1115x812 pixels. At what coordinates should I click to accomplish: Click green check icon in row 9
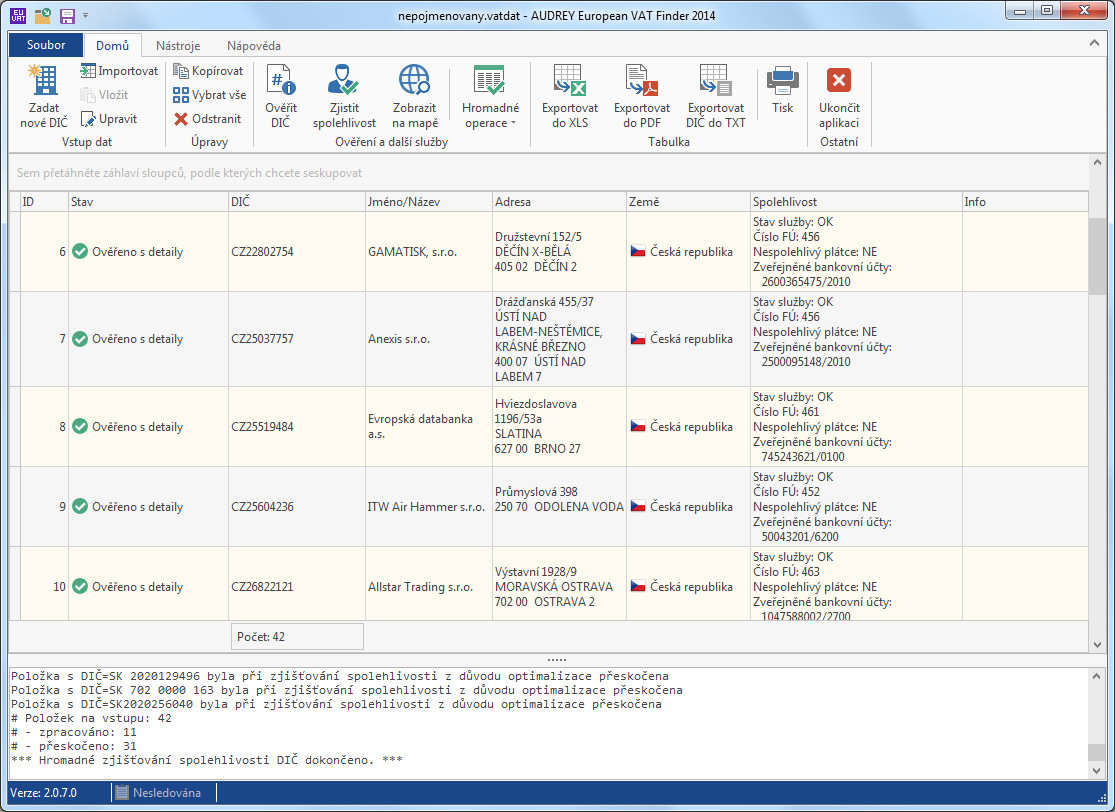tap(80, 506)
